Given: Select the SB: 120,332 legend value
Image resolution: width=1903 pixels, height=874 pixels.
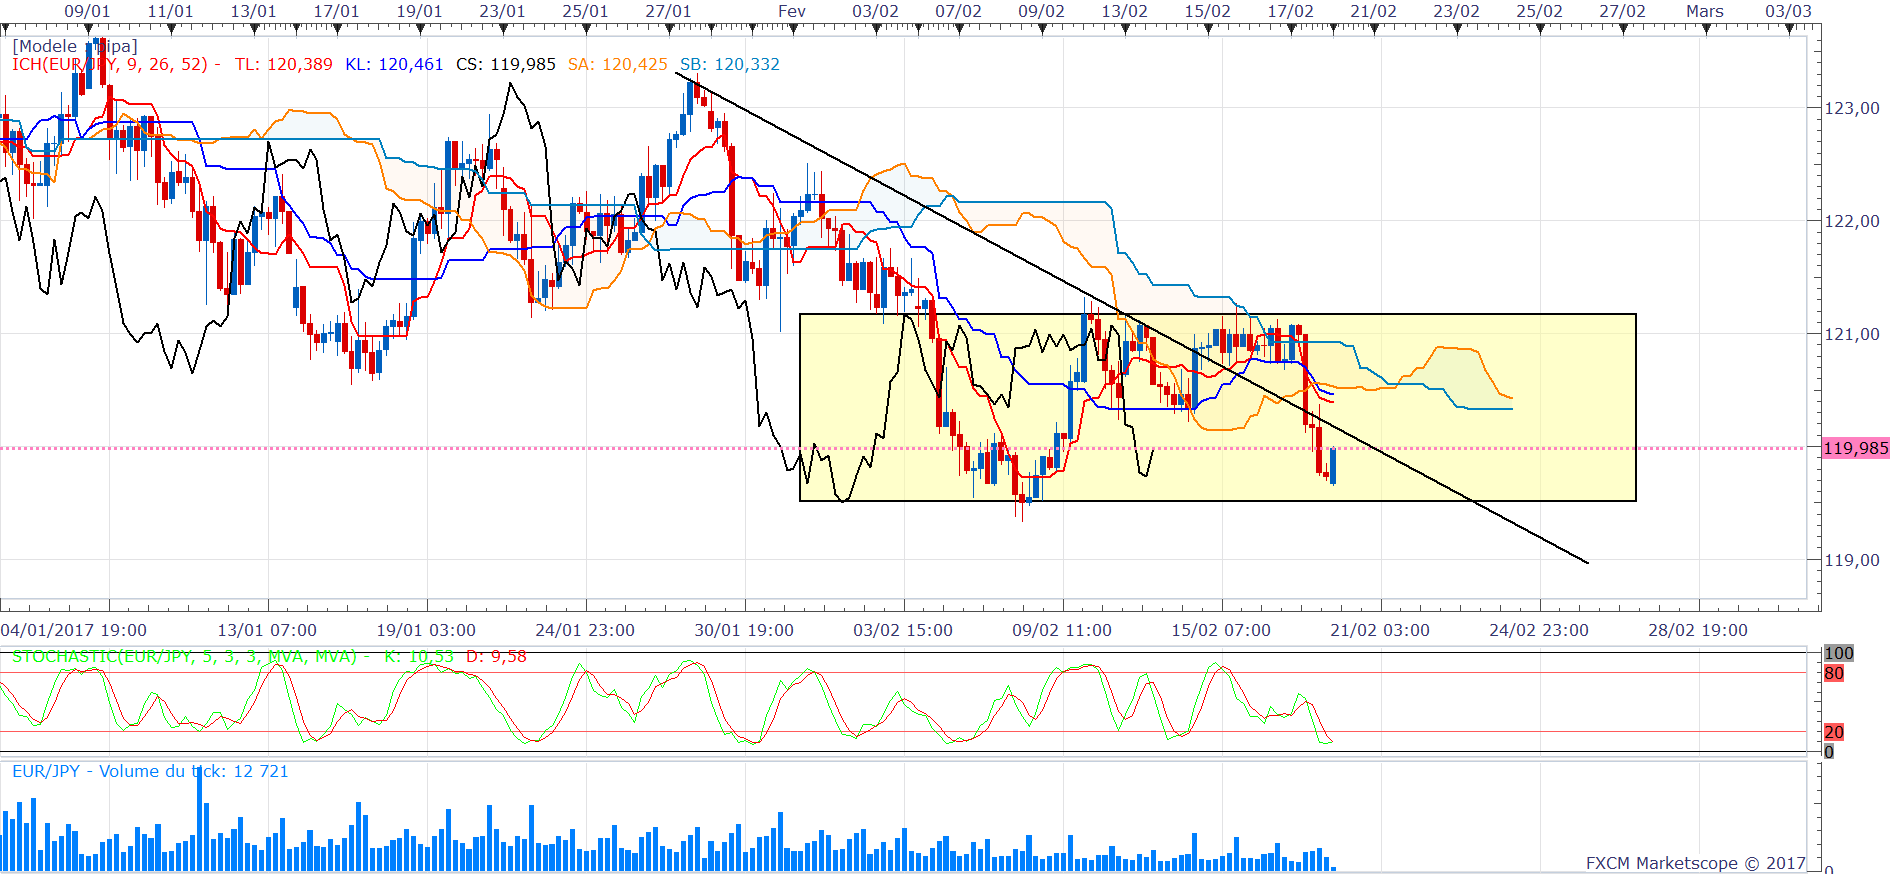Looking at the screenshot, I should pos(730,64).
